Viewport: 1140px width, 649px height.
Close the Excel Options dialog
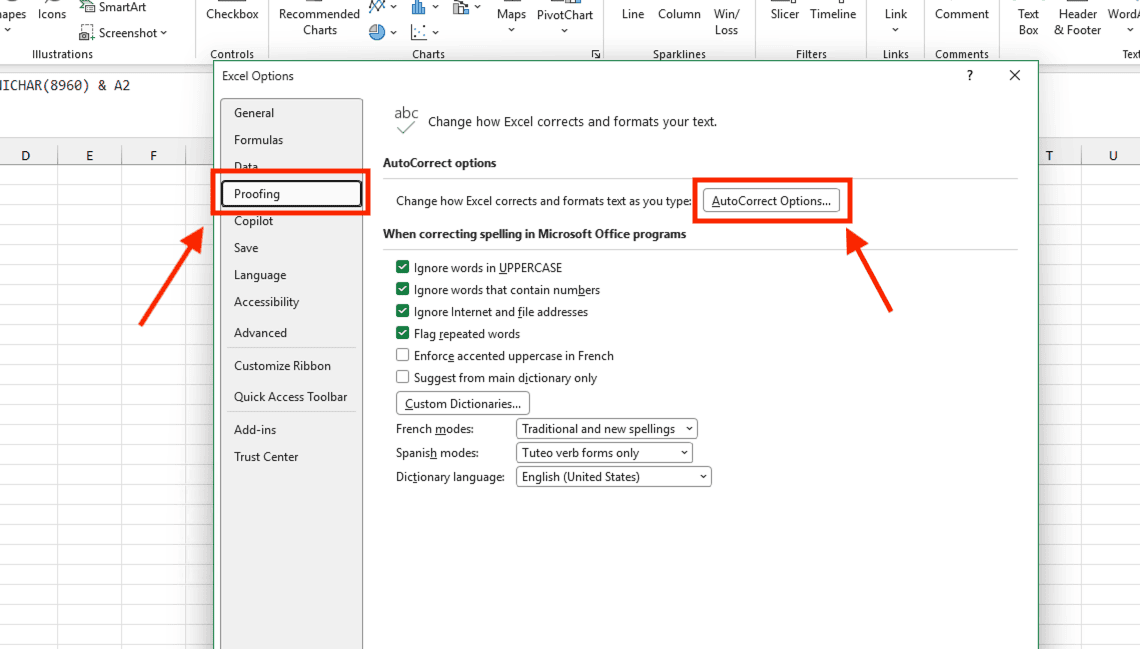(1015, 76)
